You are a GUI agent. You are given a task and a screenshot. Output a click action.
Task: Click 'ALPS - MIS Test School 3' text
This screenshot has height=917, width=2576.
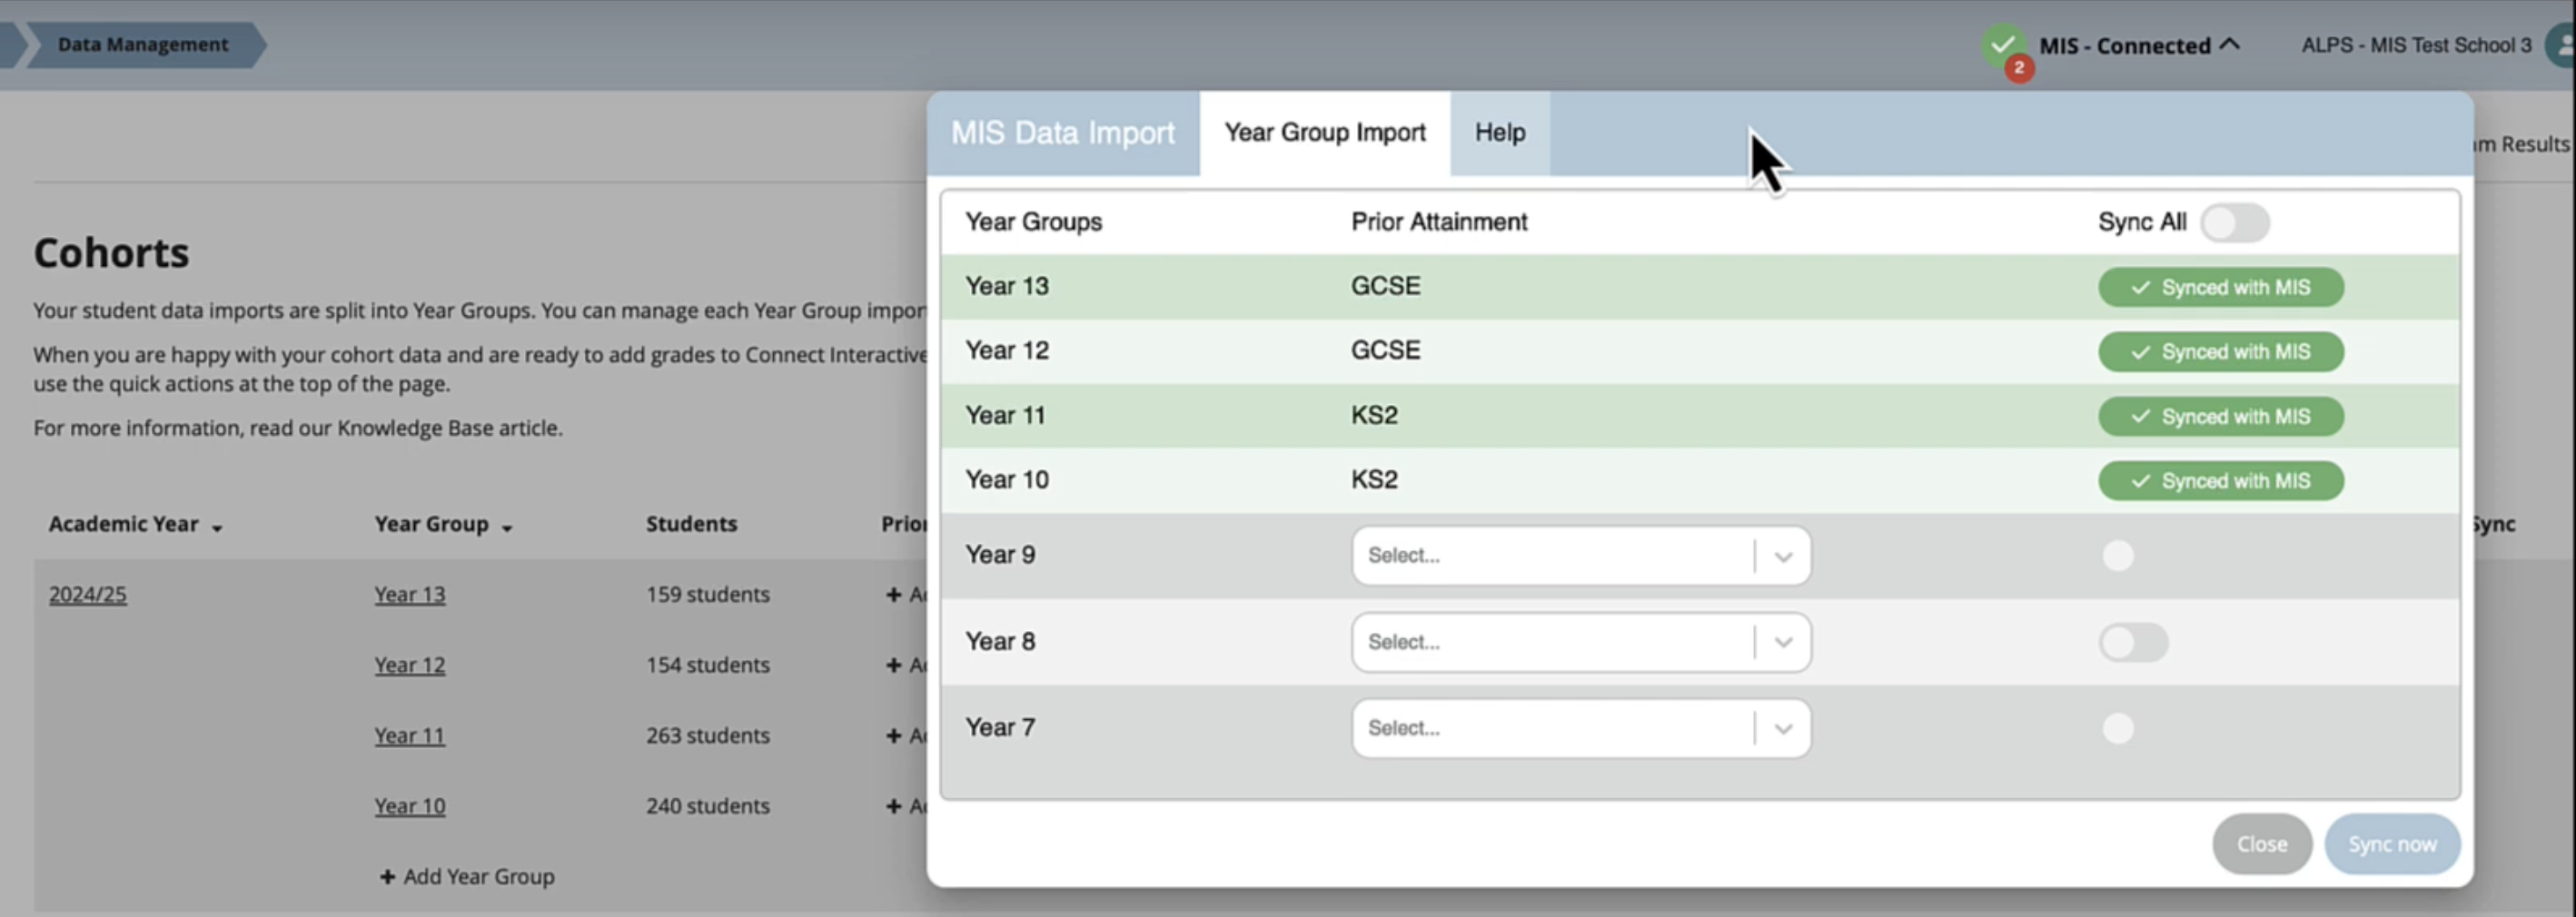pyautogui.click(x=2416, y=45)
